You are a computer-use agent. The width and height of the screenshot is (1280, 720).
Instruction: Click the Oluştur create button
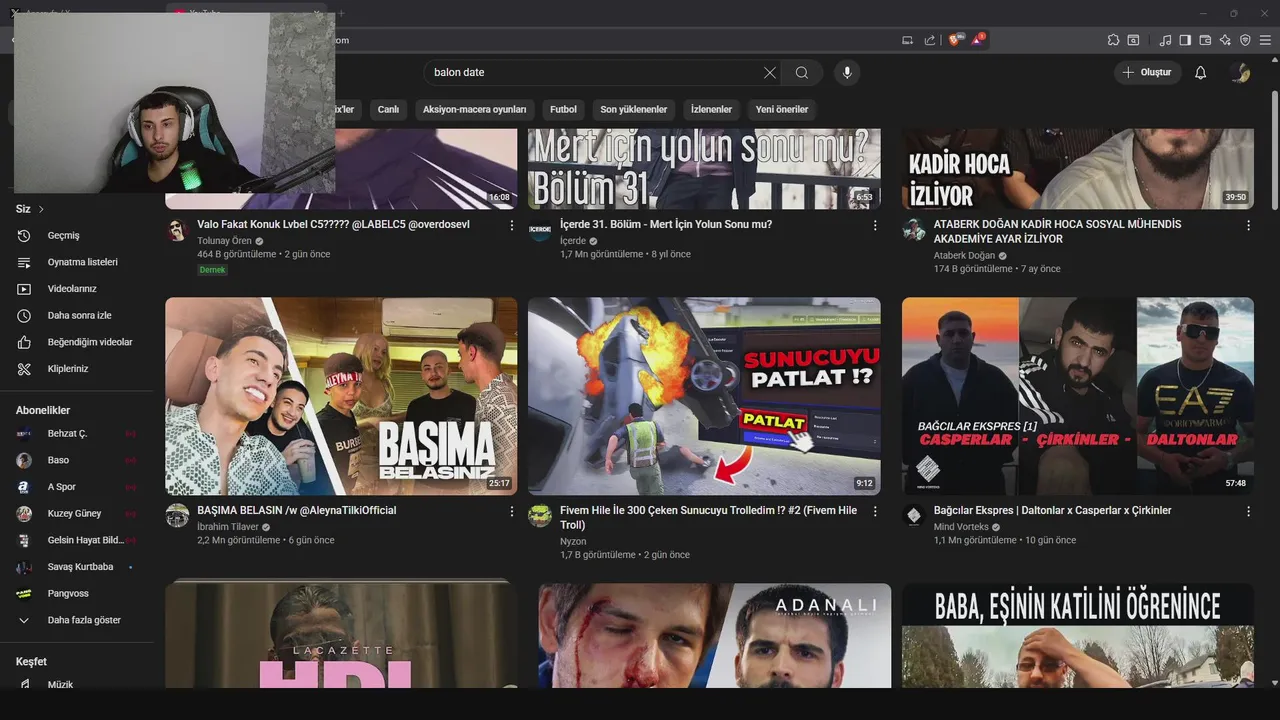pos(1148,73)
